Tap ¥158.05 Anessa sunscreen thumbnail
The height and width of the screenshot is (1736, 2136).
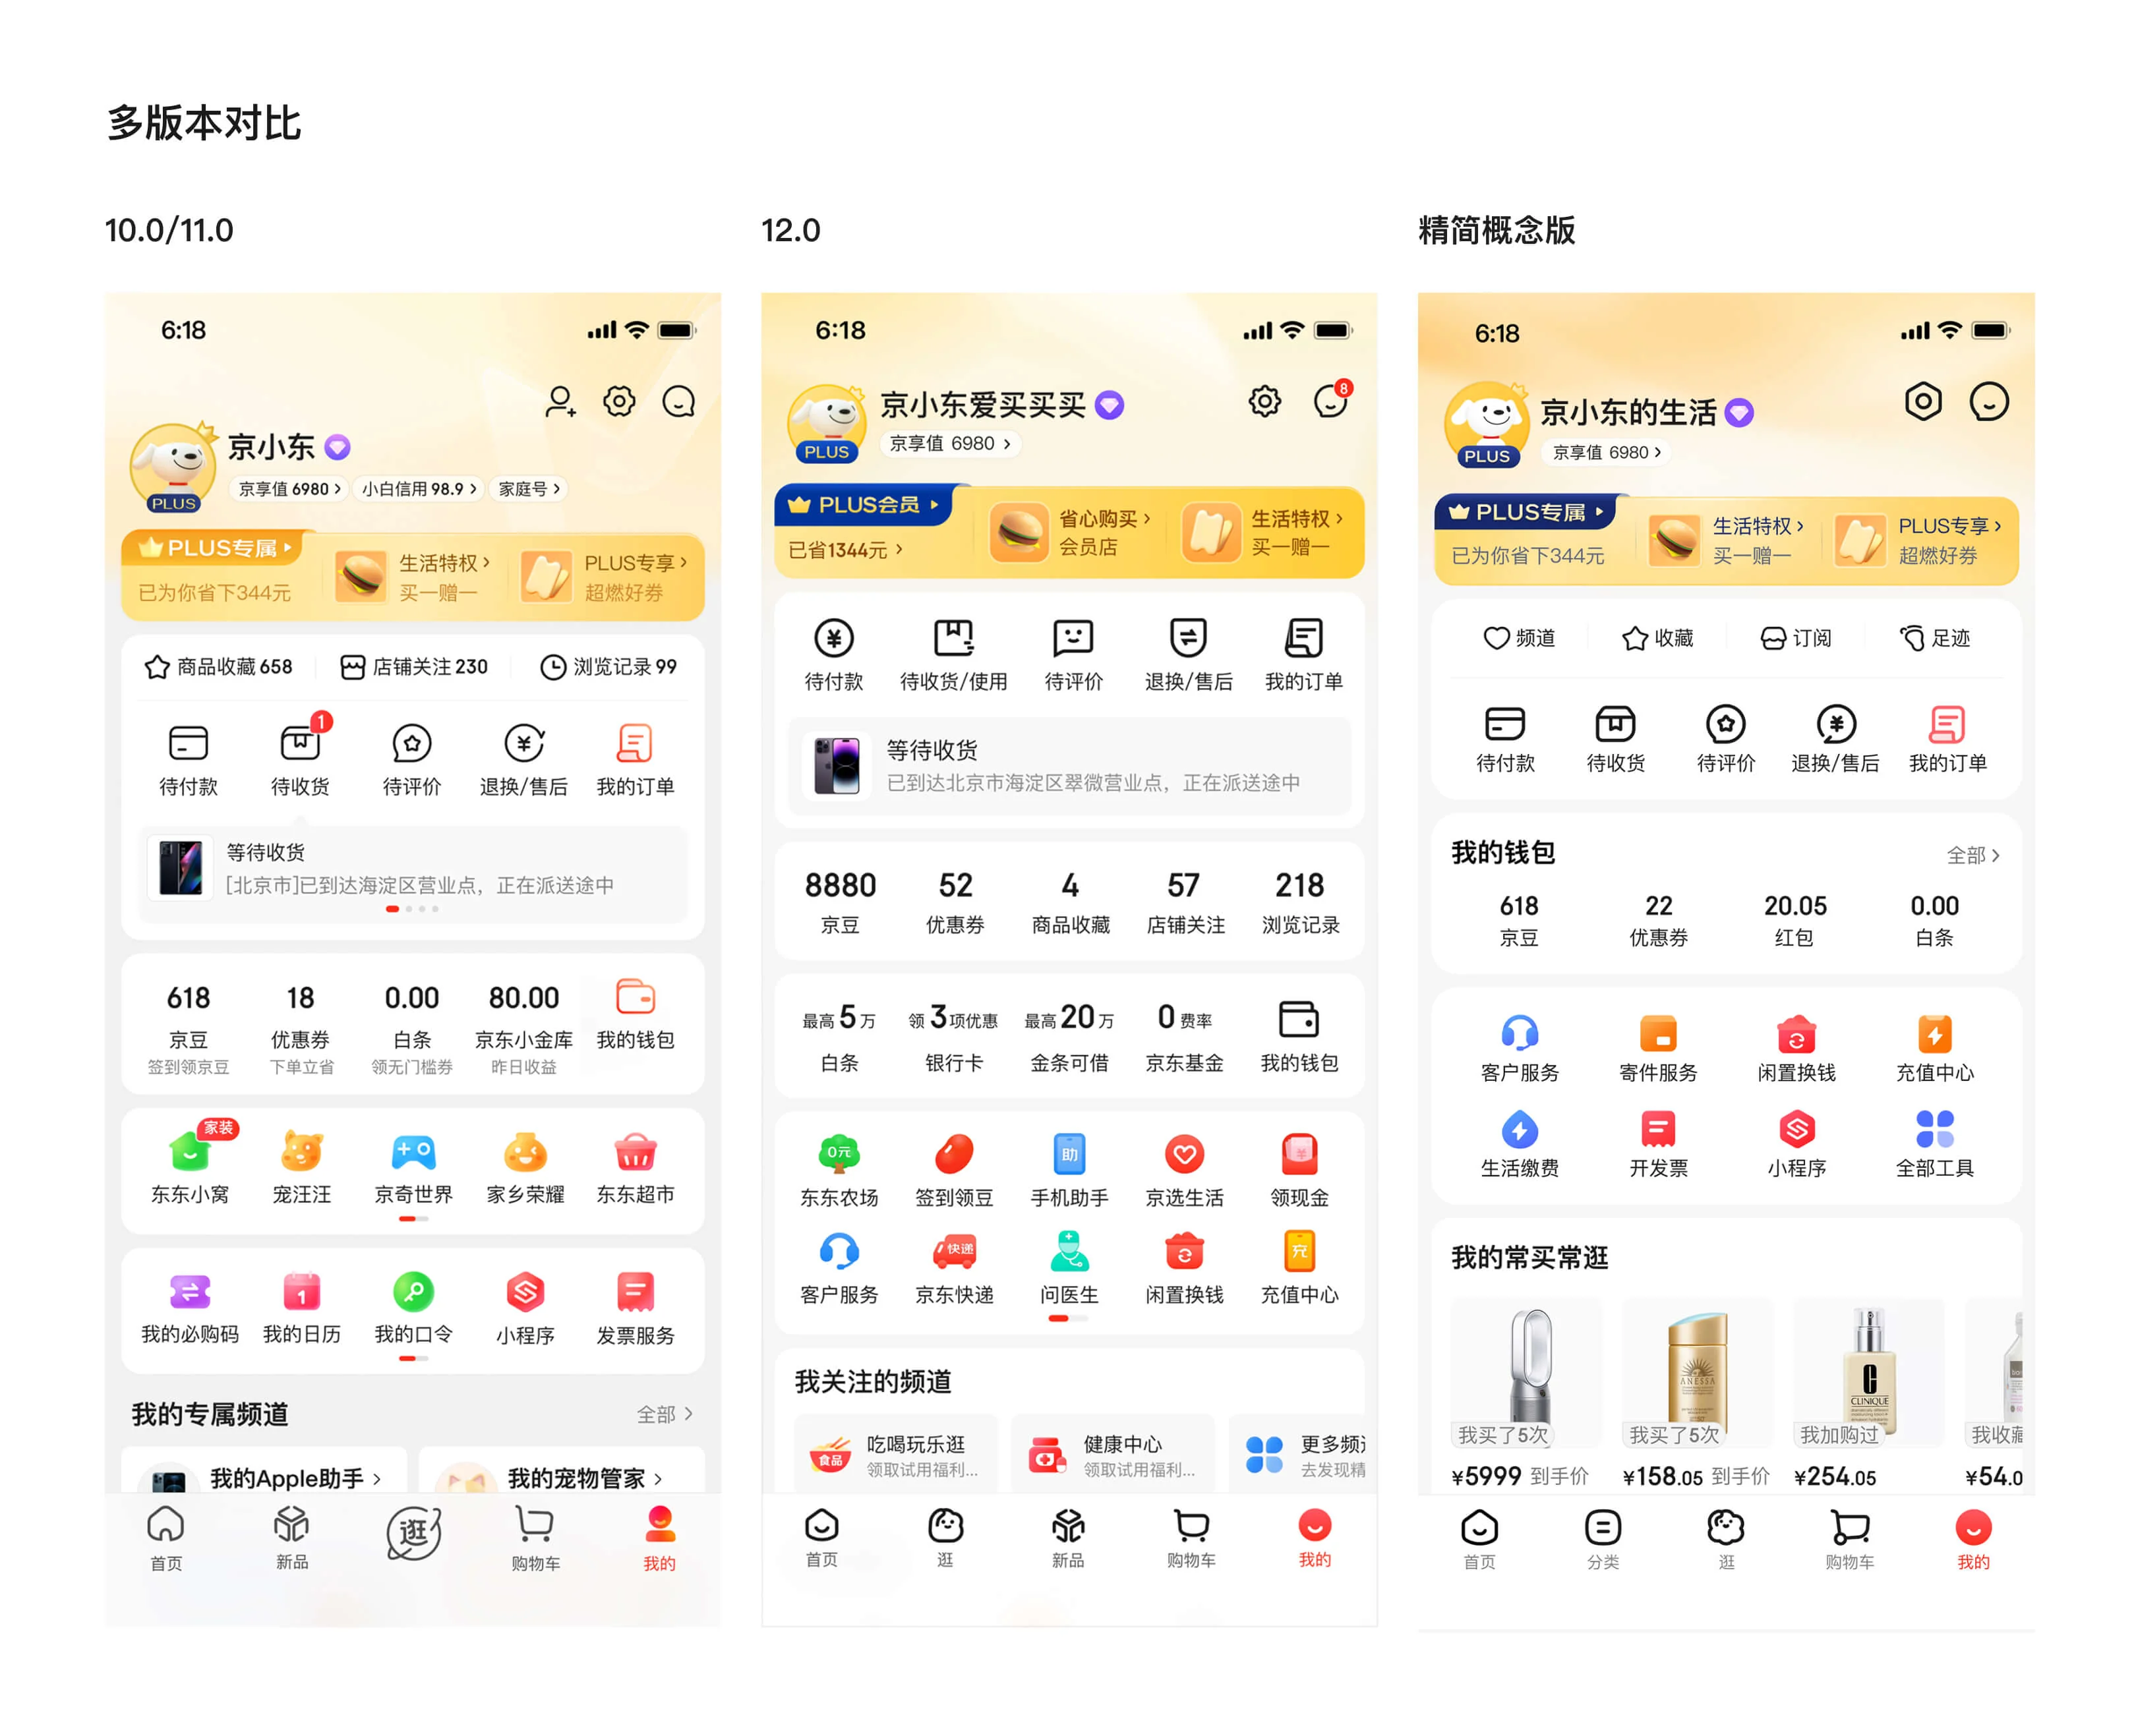1697,1374
